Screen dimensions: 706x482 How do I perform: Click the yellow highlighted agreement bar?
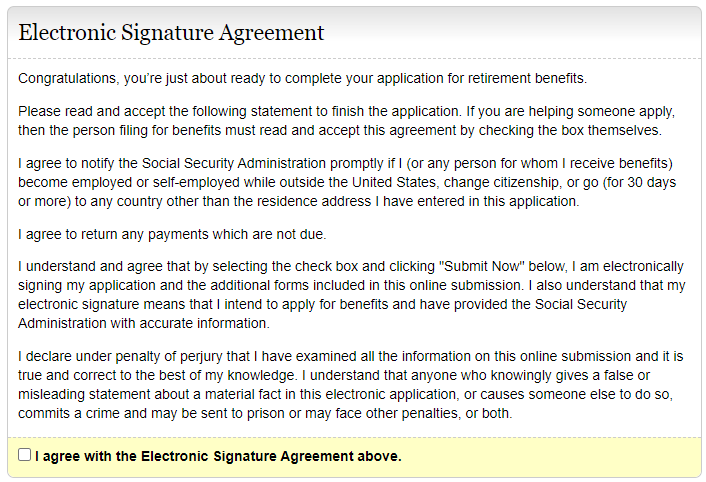[x=550, y=457]
